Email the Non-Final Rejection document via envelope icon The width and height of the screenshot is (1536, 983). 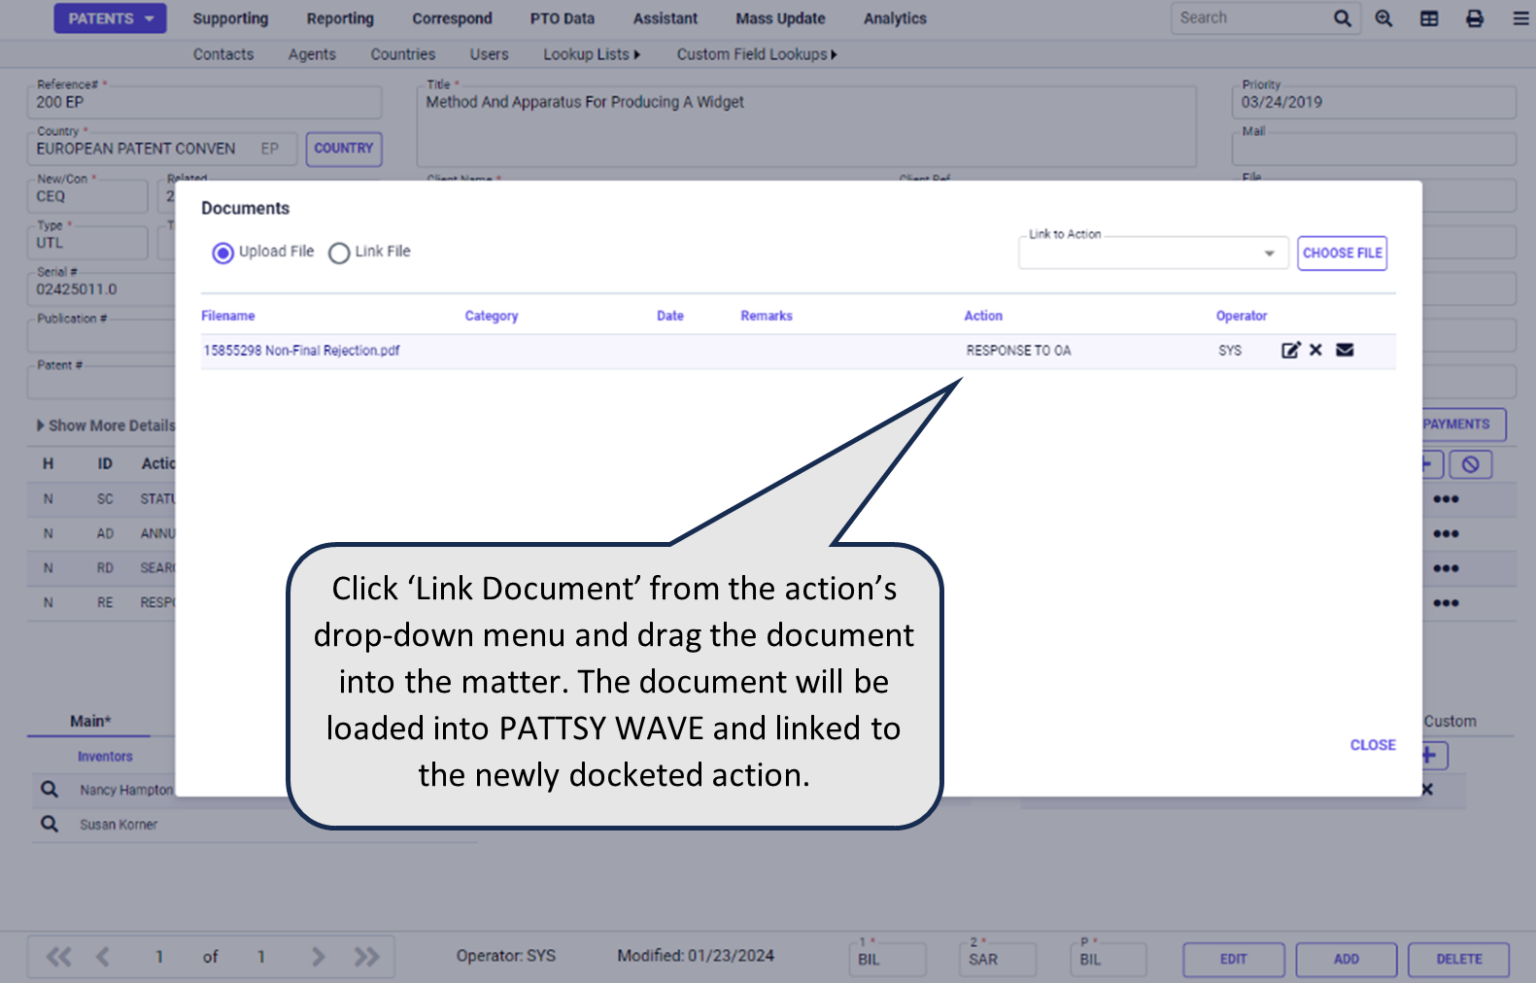coord(1344,350)
